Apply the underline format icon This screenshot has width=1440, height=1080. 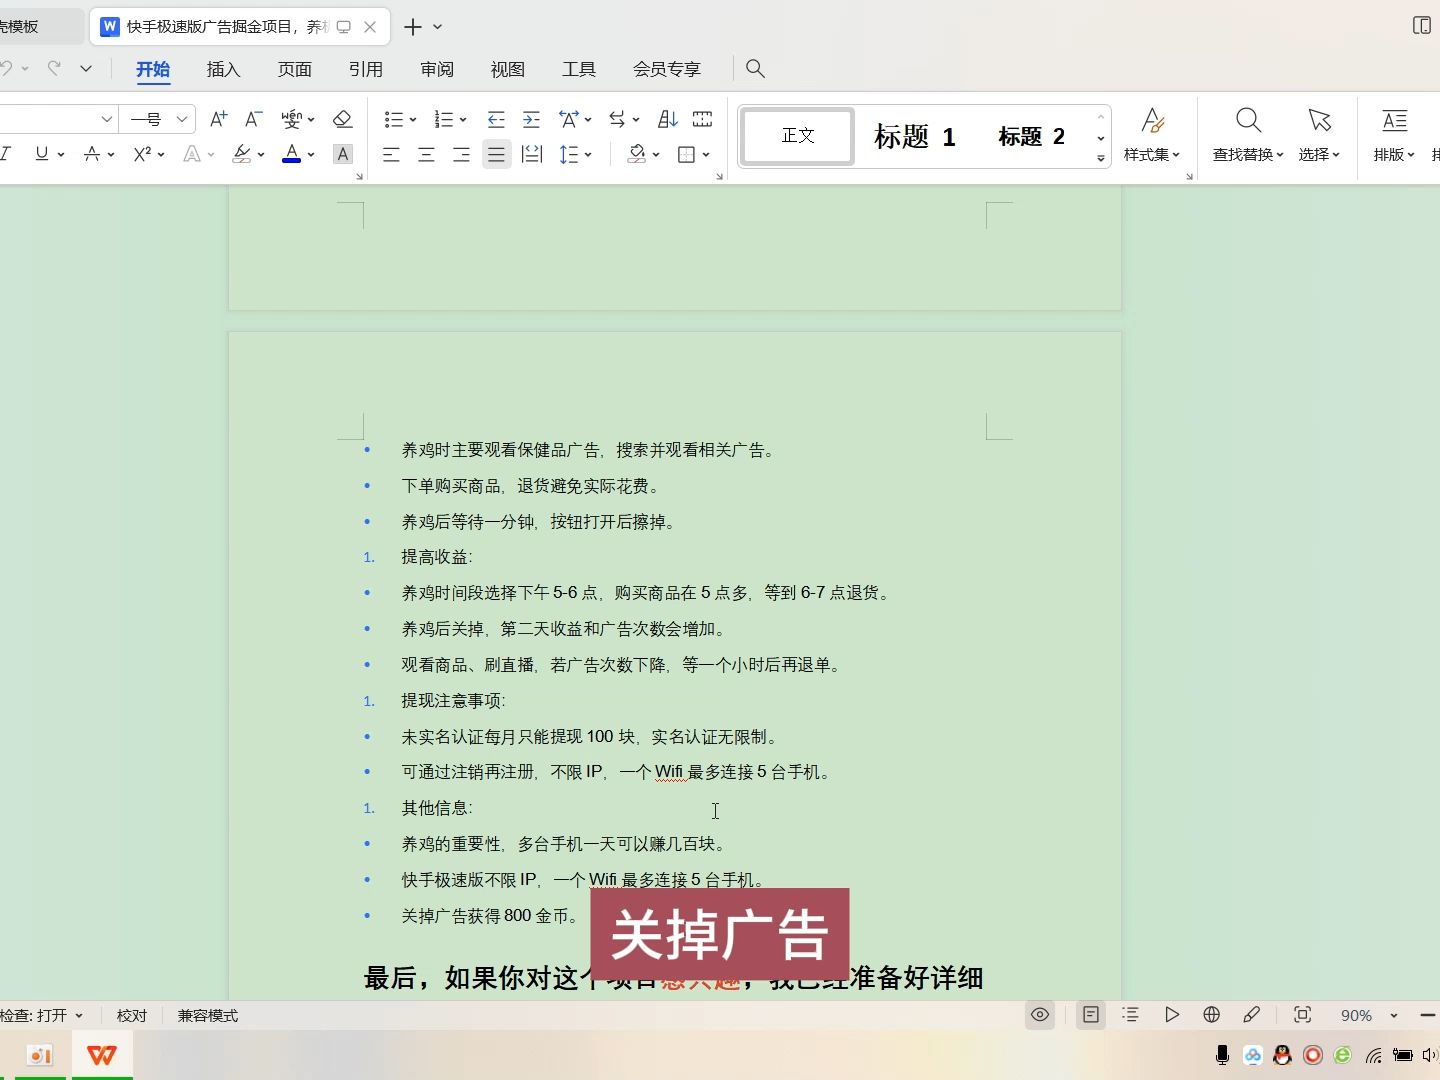(42, 154)
